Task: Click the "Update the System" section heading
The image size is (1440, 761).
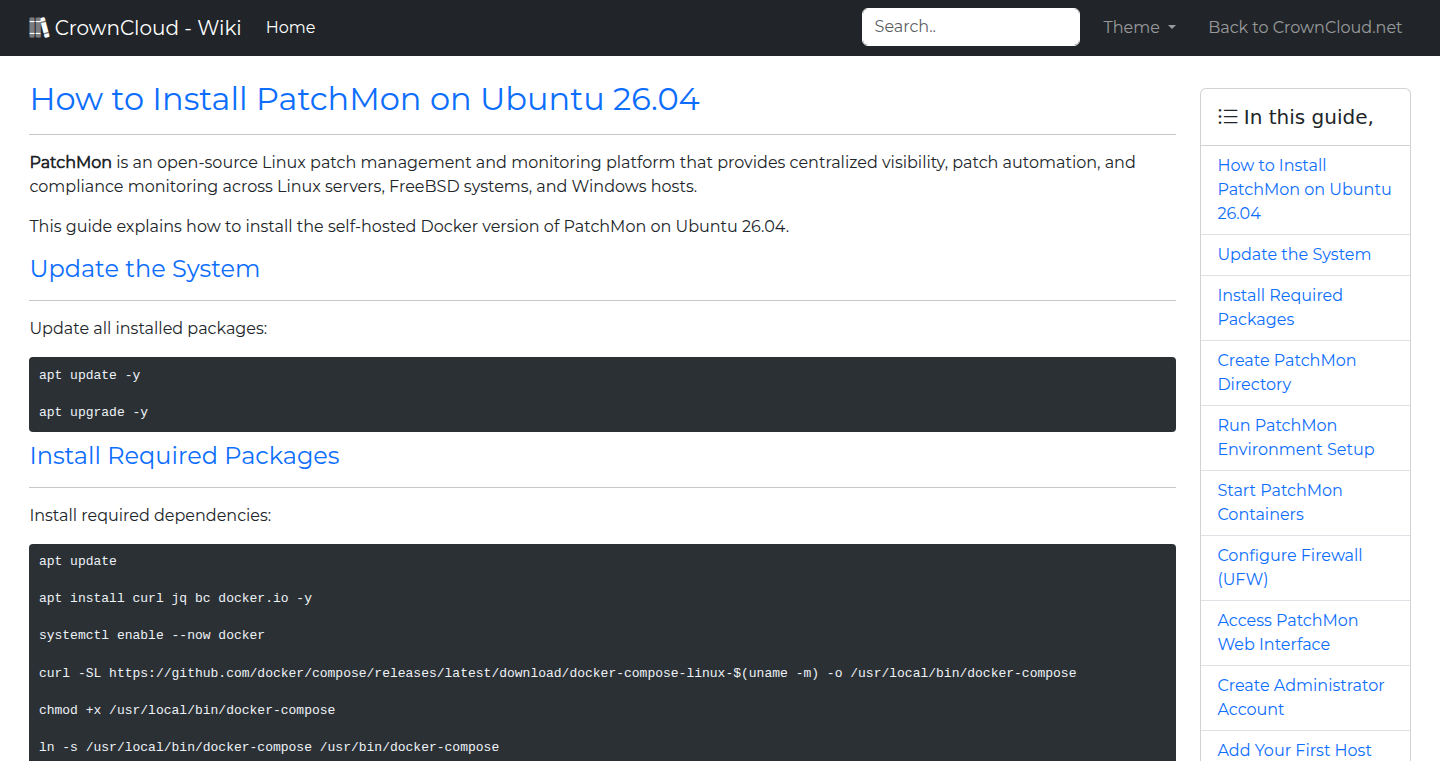Action: click(x=145, y=268)
